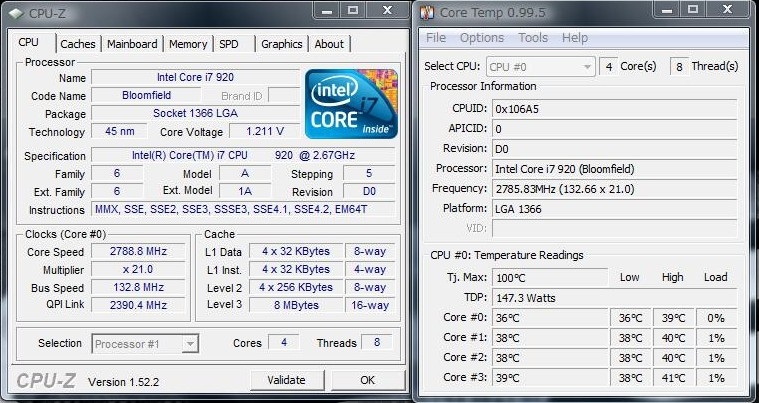Click the Level 3 associativity '16-way'

[x=370, y=305]
